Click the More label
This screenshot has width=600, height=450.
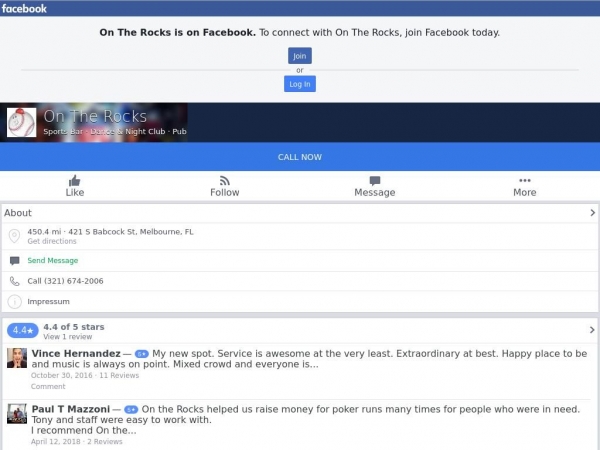coord(525,192)
